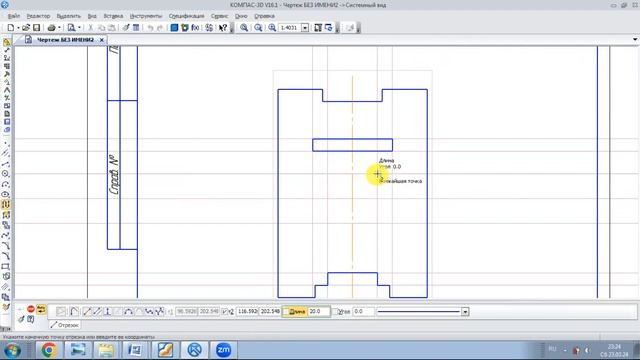
Task: Save the current drawing
Action: coord(36,28)
